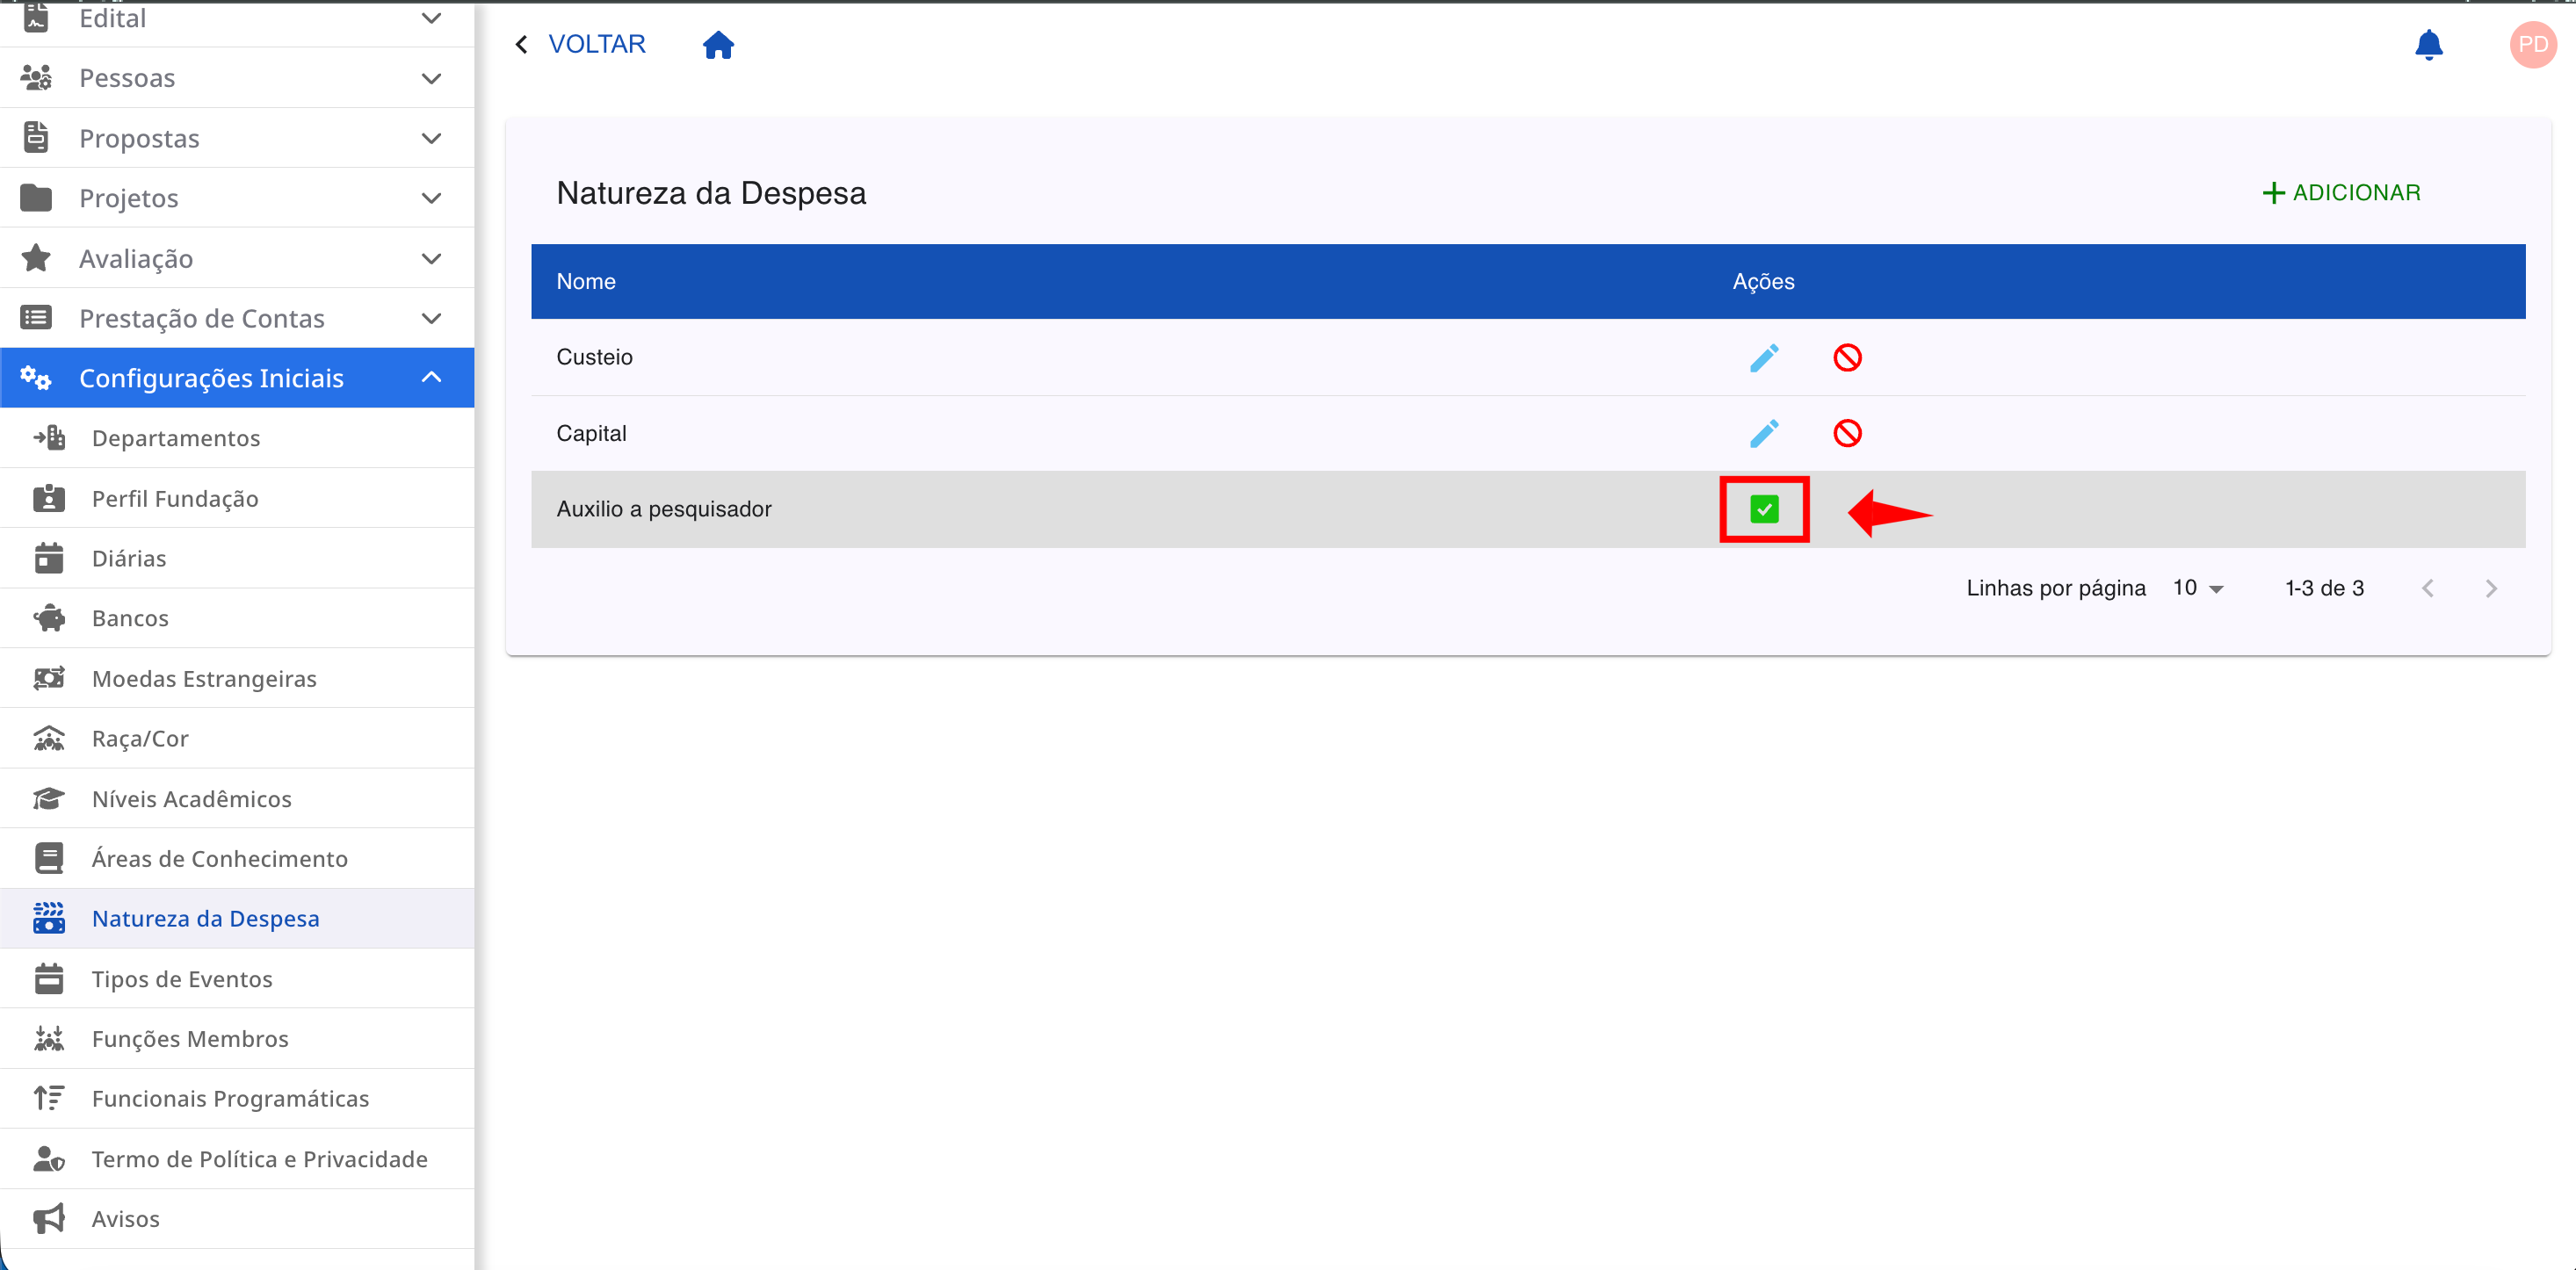Expand the Projetos menu chevron
This screenshot has width=2576, height=1270.
click(431, 198)
